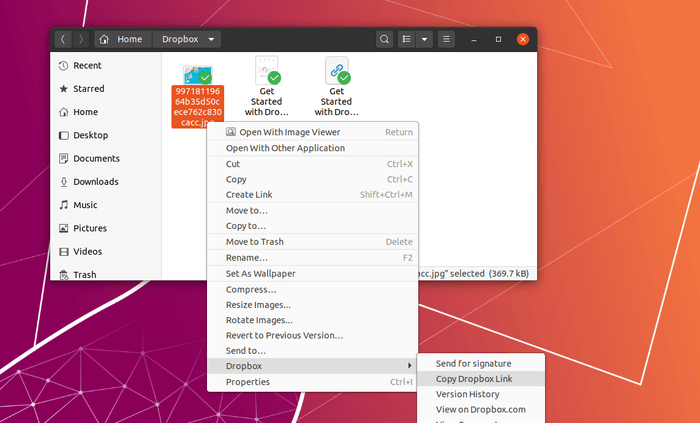Viewport: 700px width, 423px height.
Task: Open Recent in the sidebar
Action: [x=106, y=66]
